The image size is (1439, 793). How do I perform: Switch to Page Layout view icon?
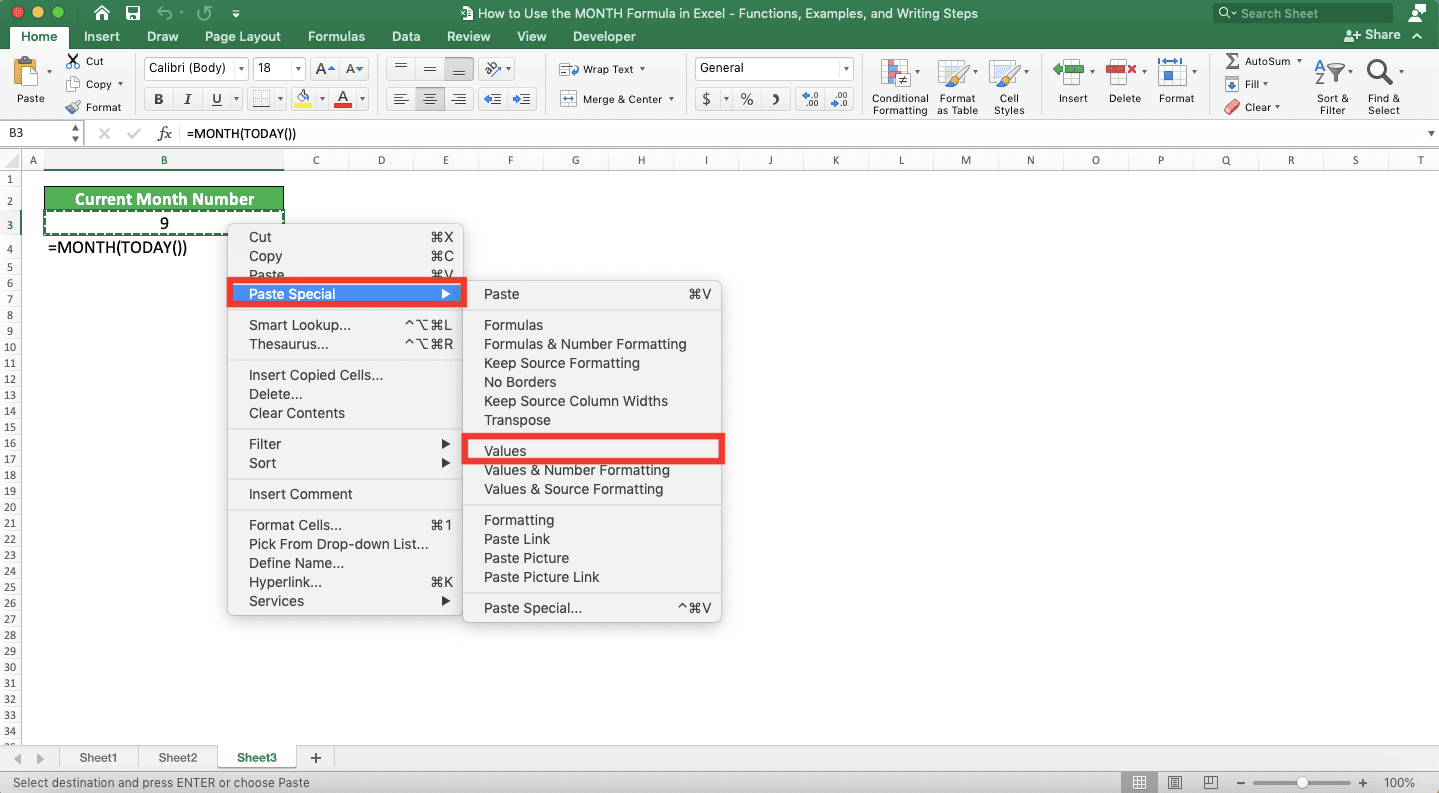click(1175, 783)
